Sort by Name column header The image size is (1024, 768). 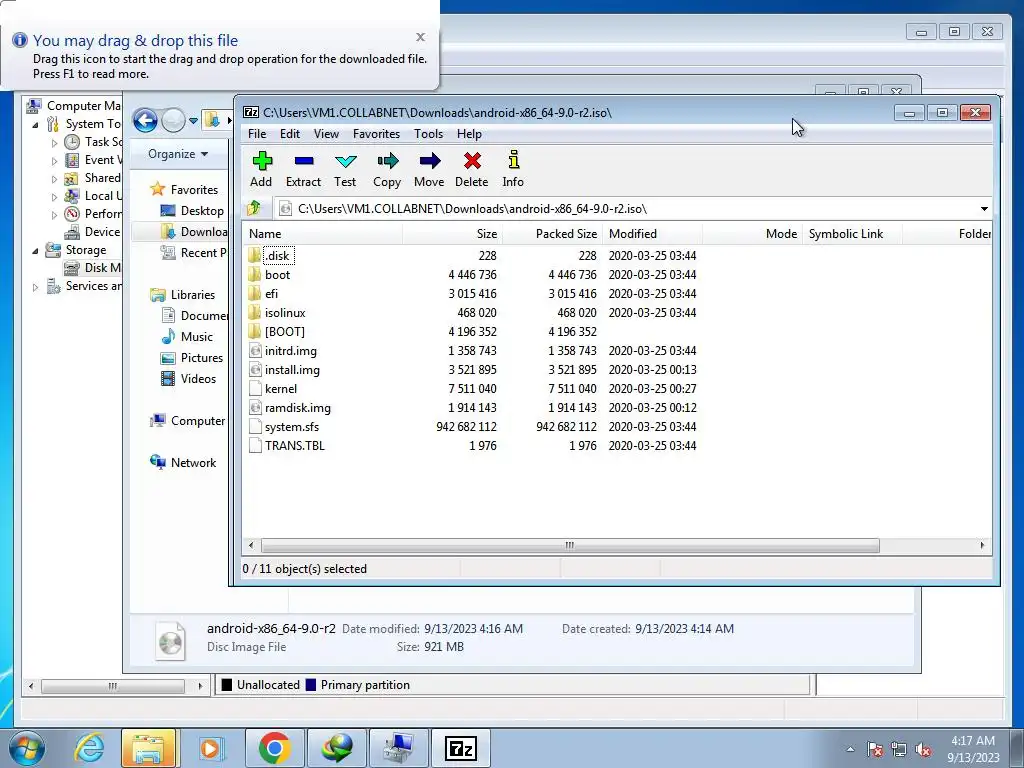coord(323,234)
